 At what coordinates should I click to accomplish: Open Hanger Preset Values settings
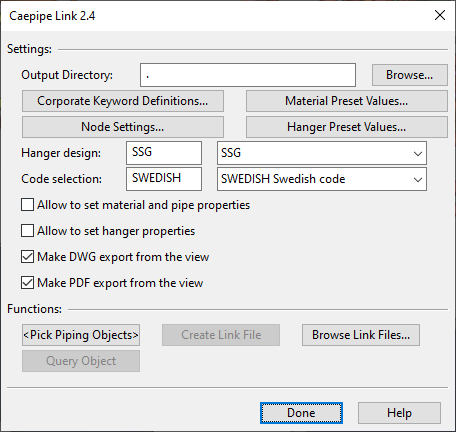(x=347, y=127)
